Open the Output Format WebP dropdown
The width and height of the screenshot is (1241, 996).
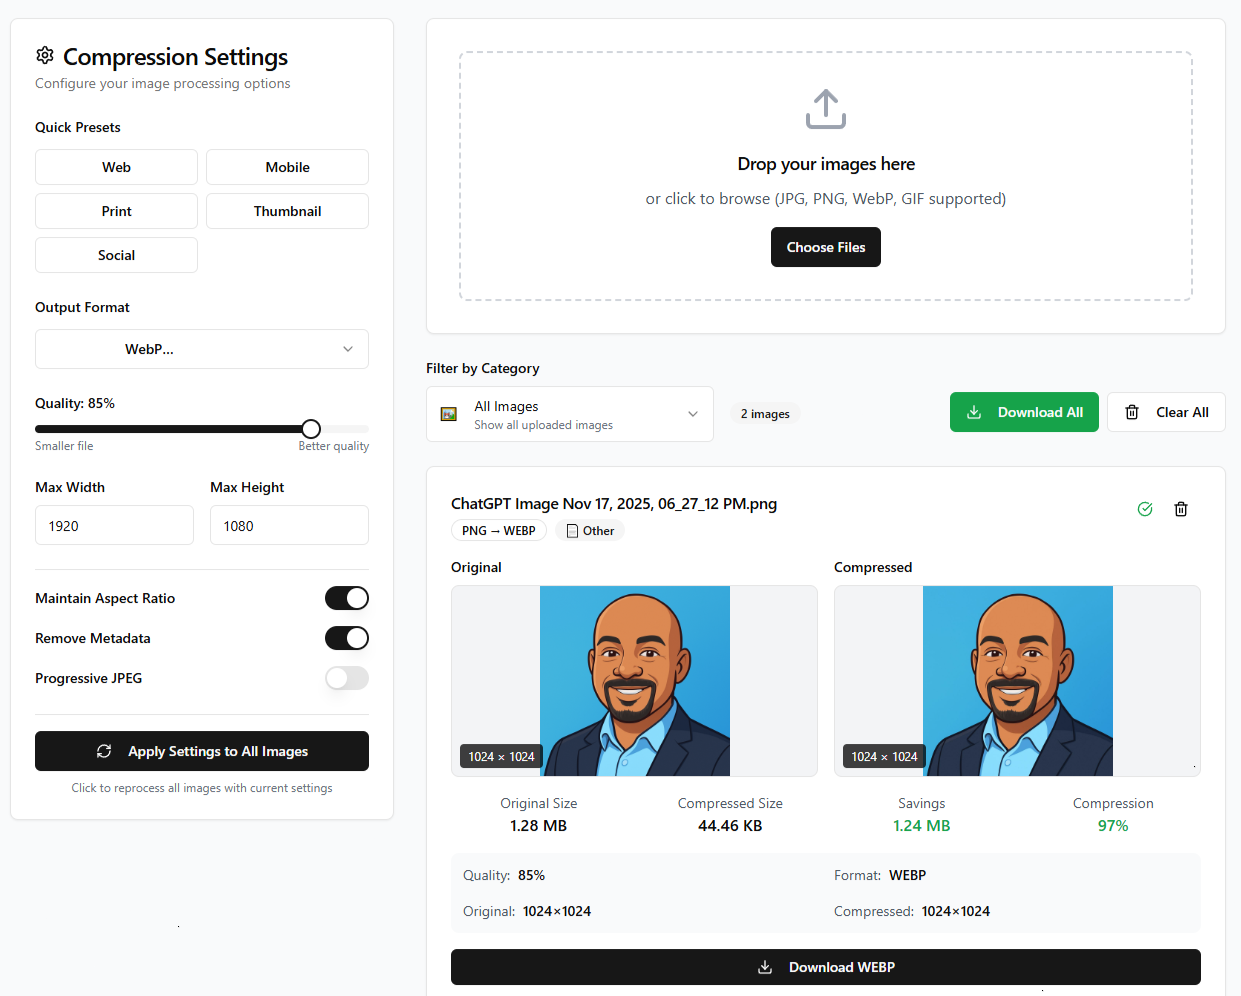(202, 349)
